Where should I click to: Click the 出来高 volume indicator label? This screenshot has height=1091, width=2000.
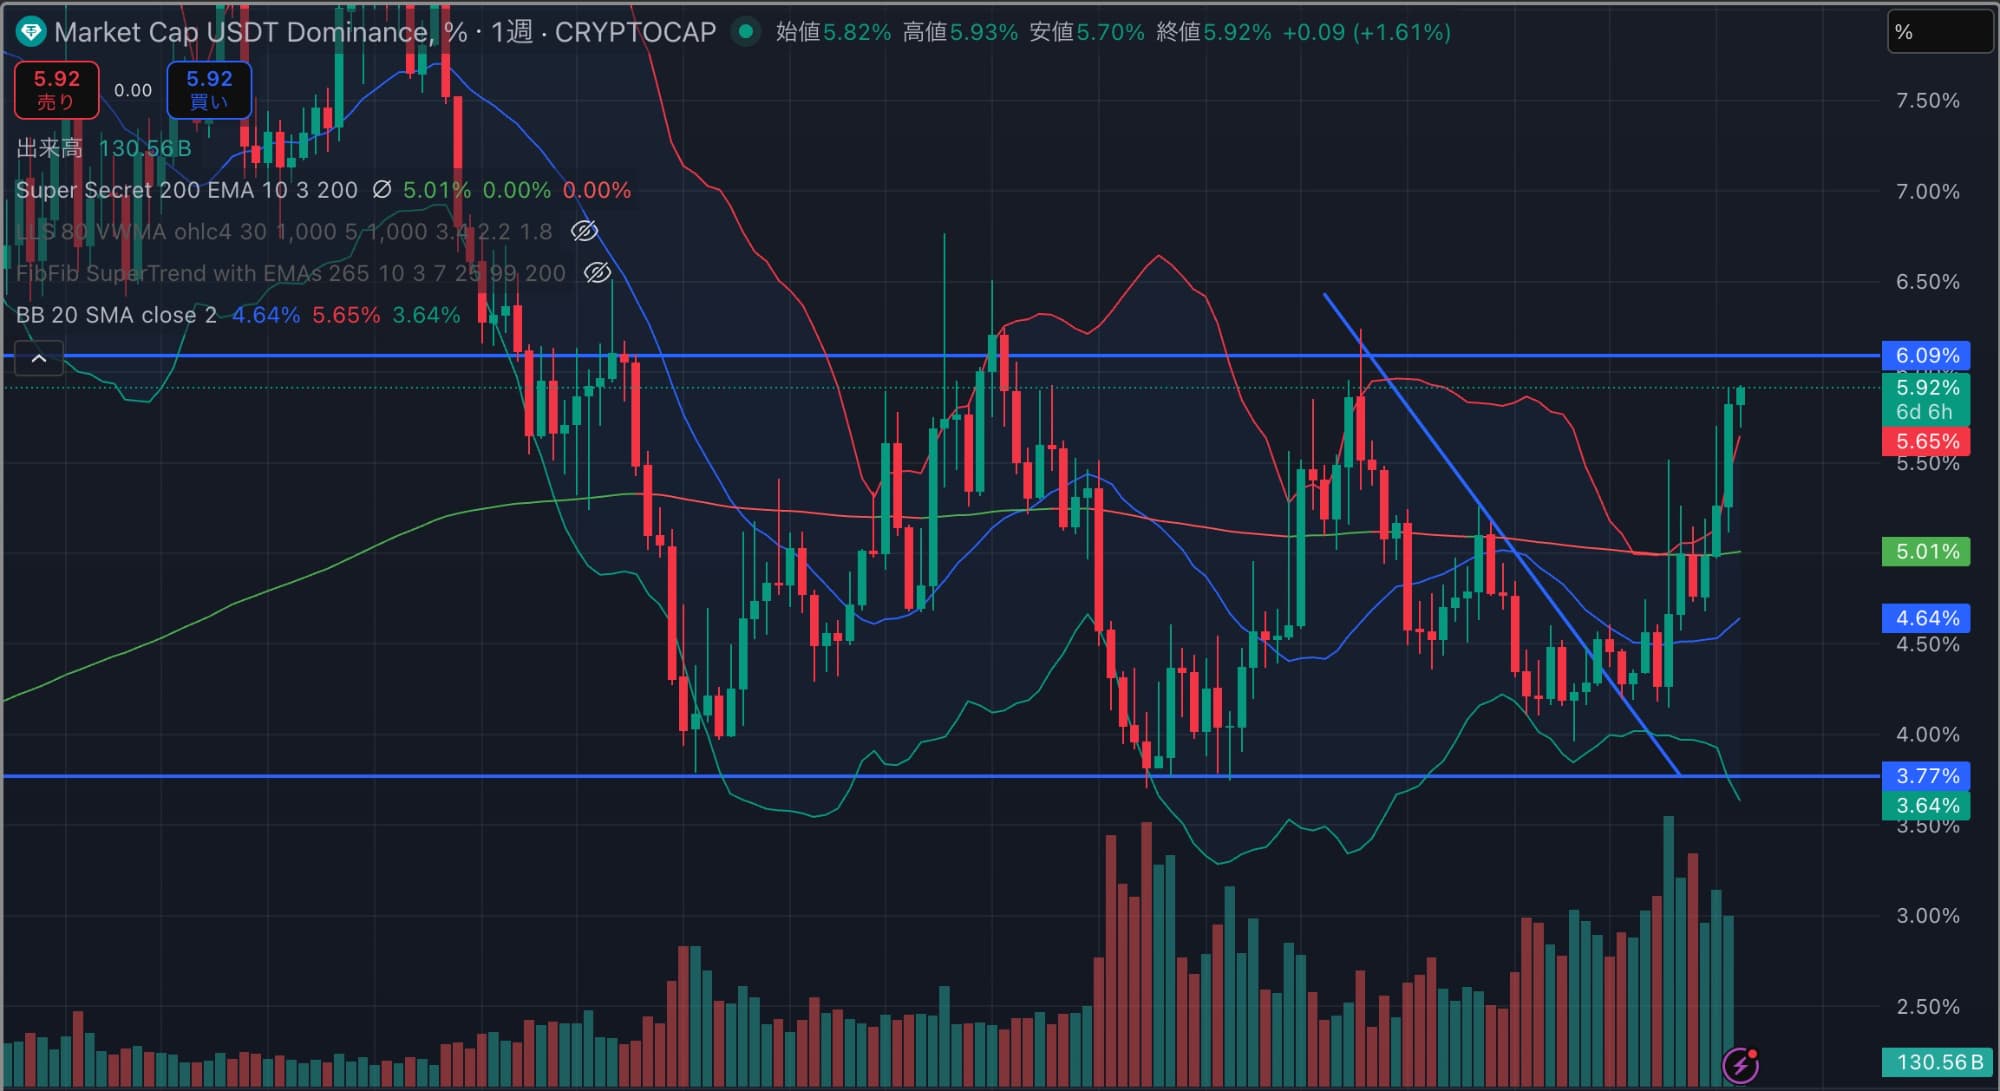49,148
